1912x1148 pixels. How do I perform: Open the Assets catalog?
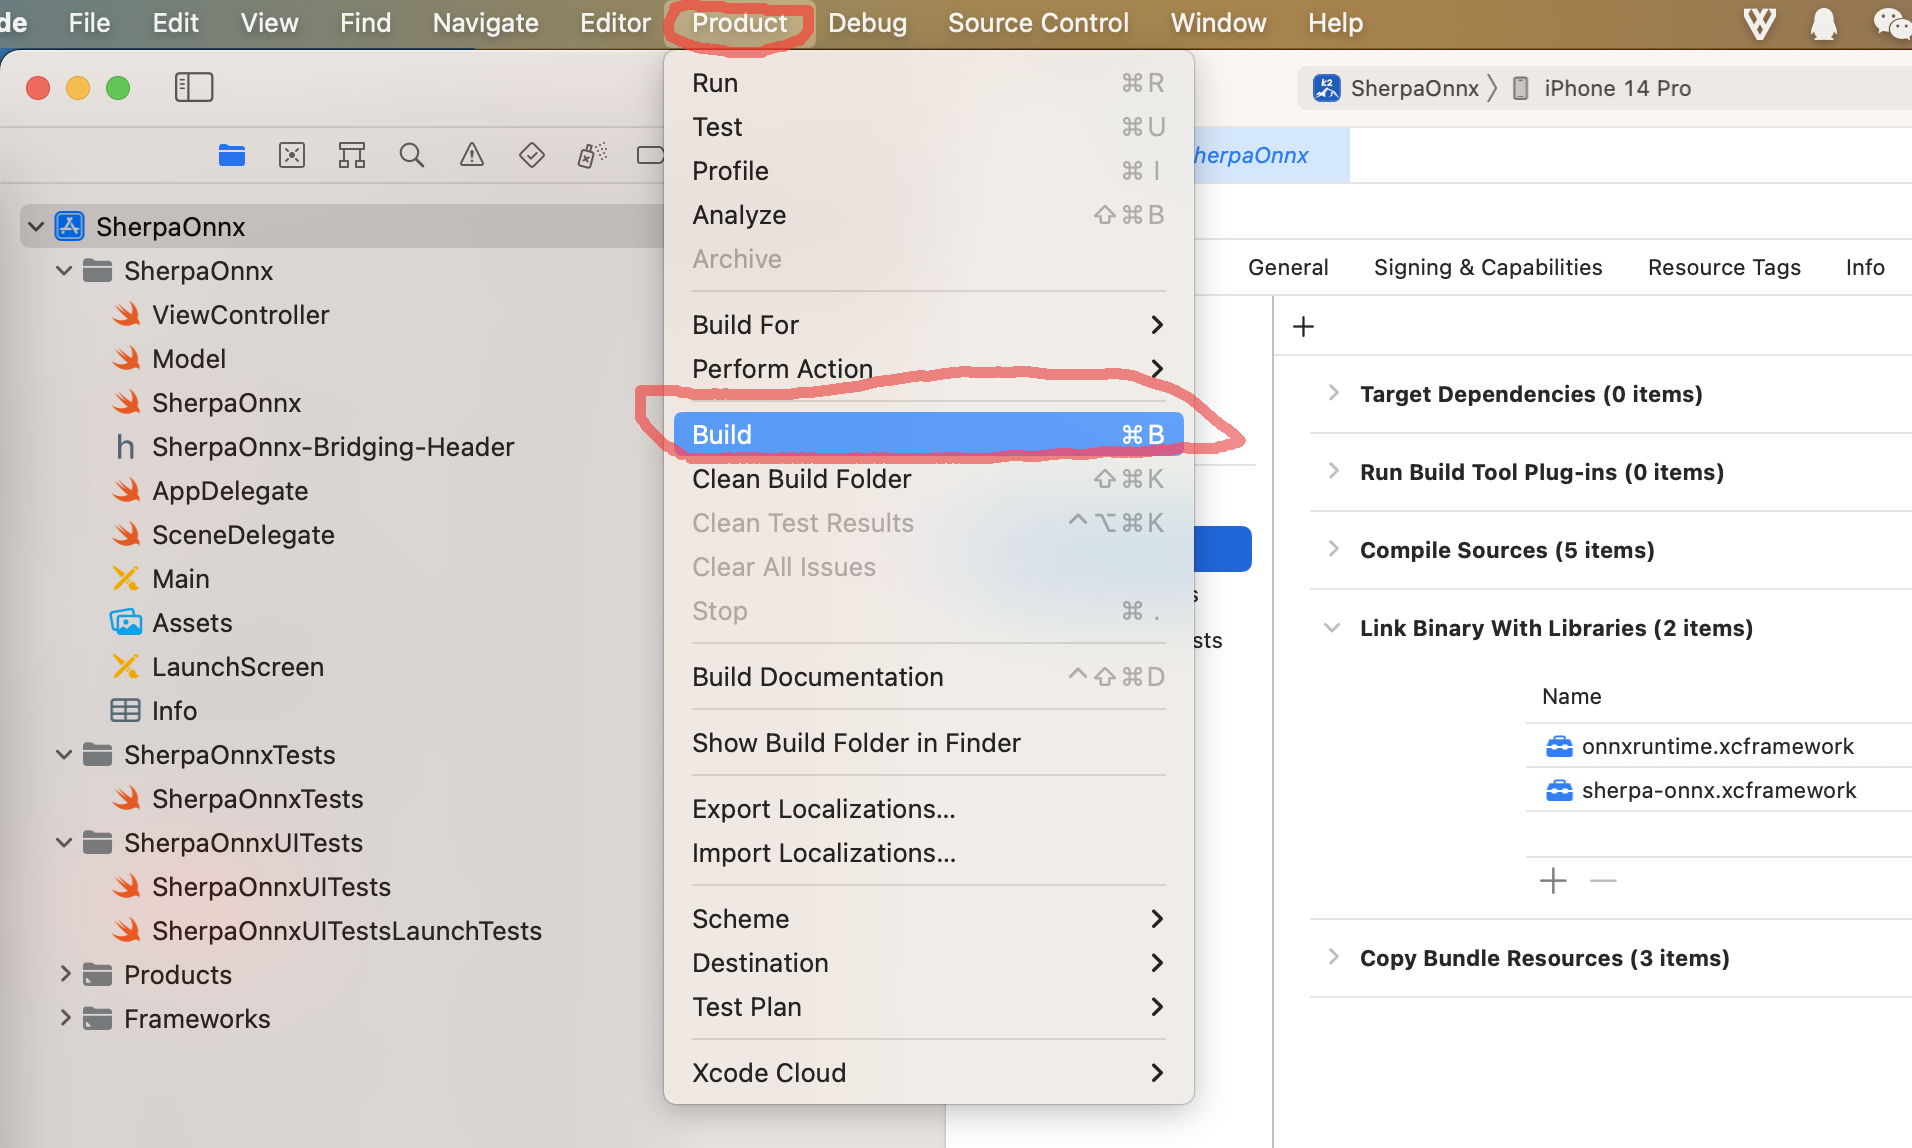click(192, 623)
